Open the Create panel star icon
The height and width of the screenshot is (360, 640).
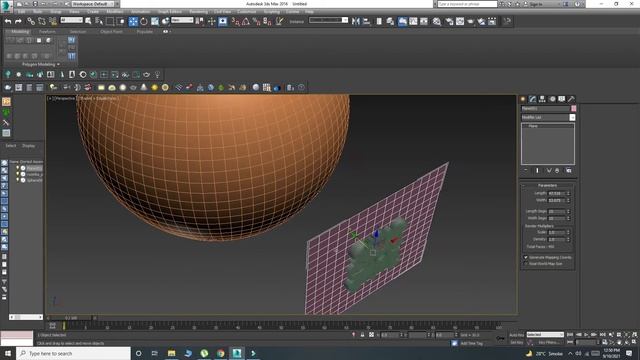click(x=523, y=99)
